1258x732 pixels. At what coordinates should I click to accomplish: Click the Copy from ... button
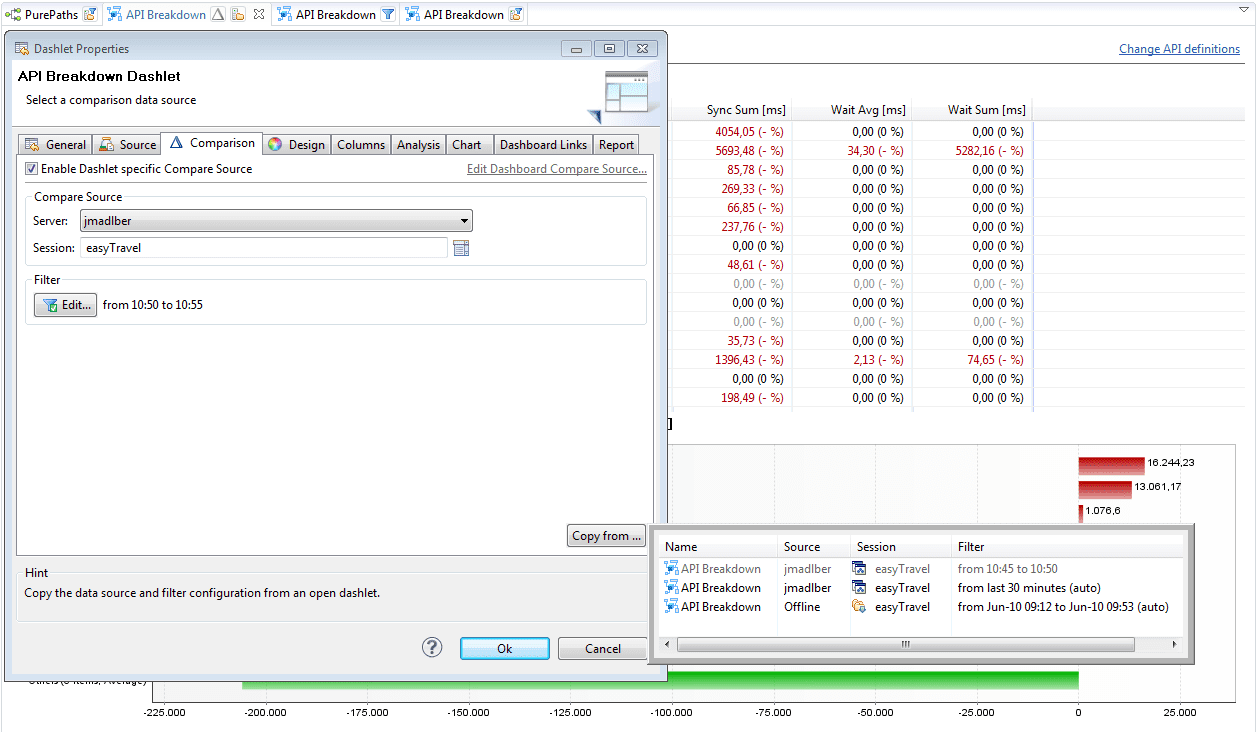point(607,536)
